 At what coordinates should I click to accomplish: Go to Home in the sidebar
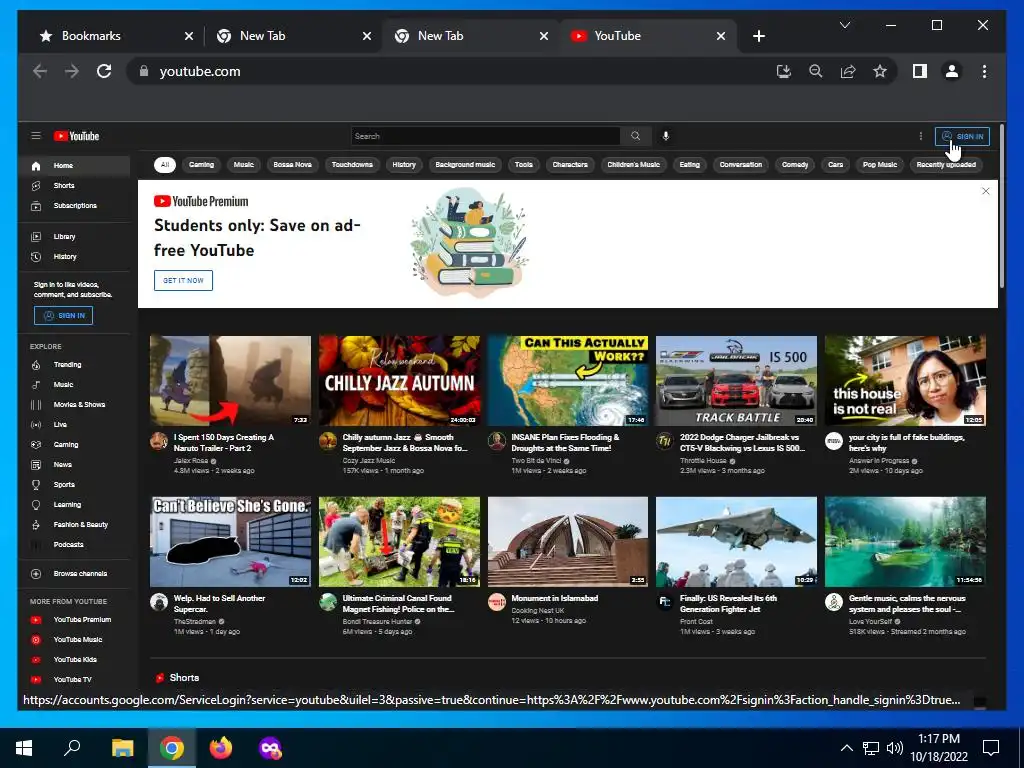point(74,166)
